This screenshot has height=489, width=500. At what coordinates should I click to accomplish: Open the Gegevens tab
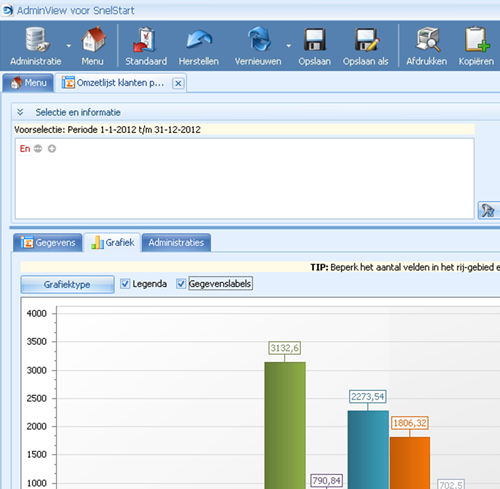coord(48,243)
